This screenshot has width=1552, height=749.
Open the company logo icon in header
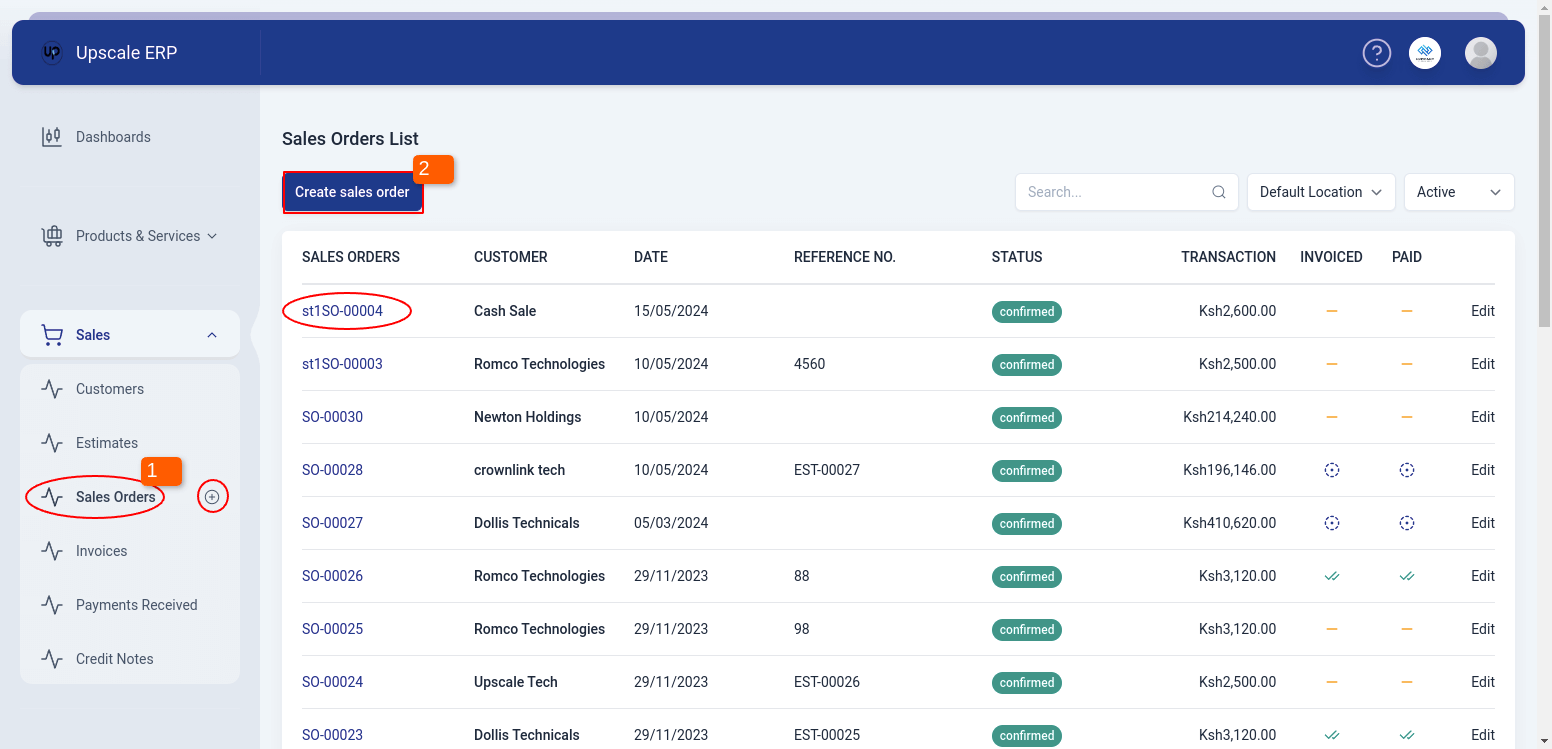(x=1425, y=53)
